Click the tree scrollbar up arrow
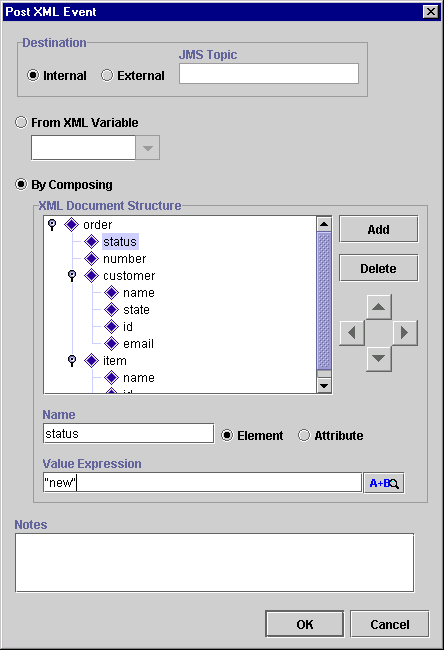The height and width of the screenshot is (650, 444). coord(324,224)
